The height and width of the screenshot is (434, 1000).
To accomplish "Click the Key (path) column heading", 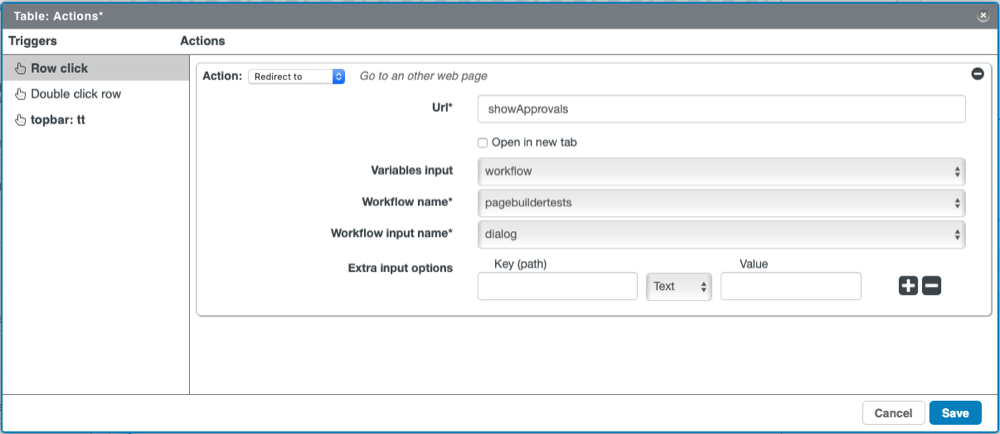I will pyautogui.click(x=520, y=264).
